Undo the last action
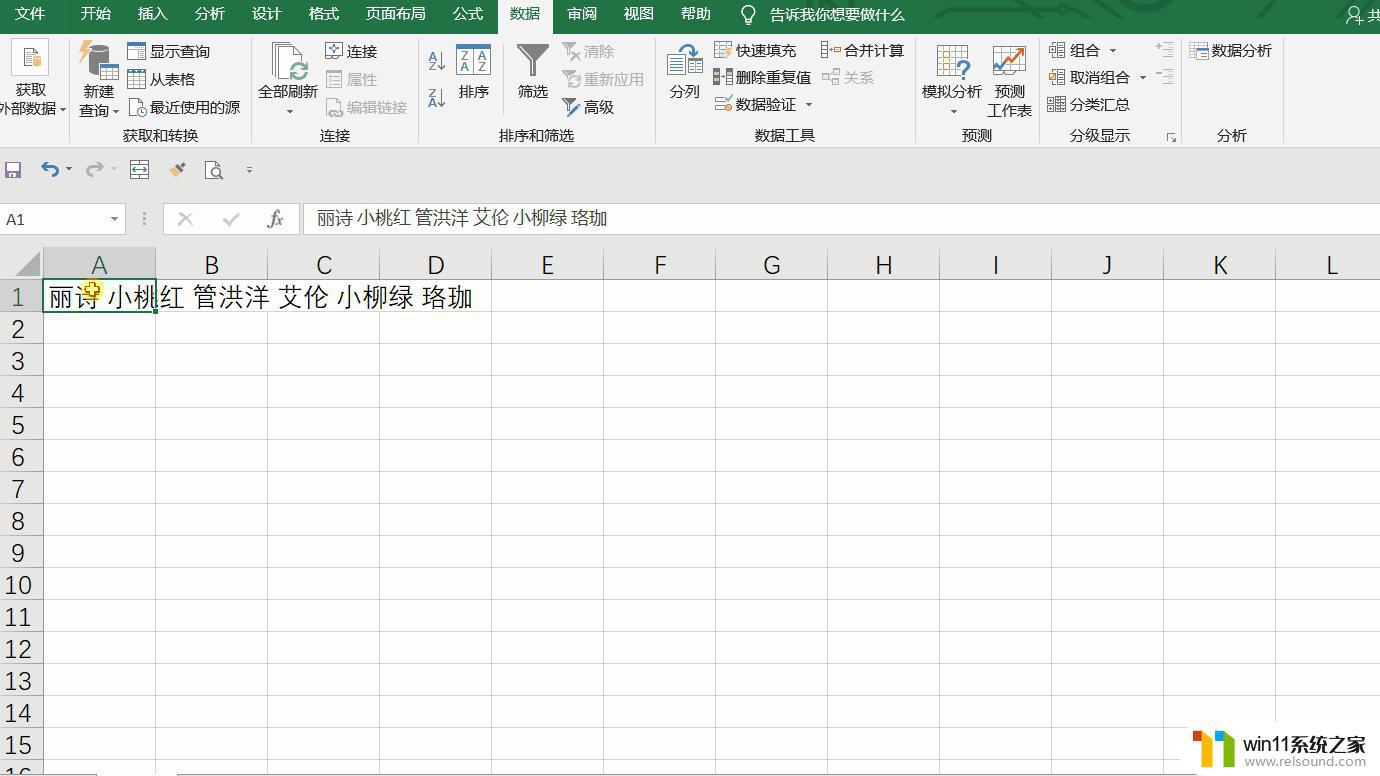 [49, 170]
